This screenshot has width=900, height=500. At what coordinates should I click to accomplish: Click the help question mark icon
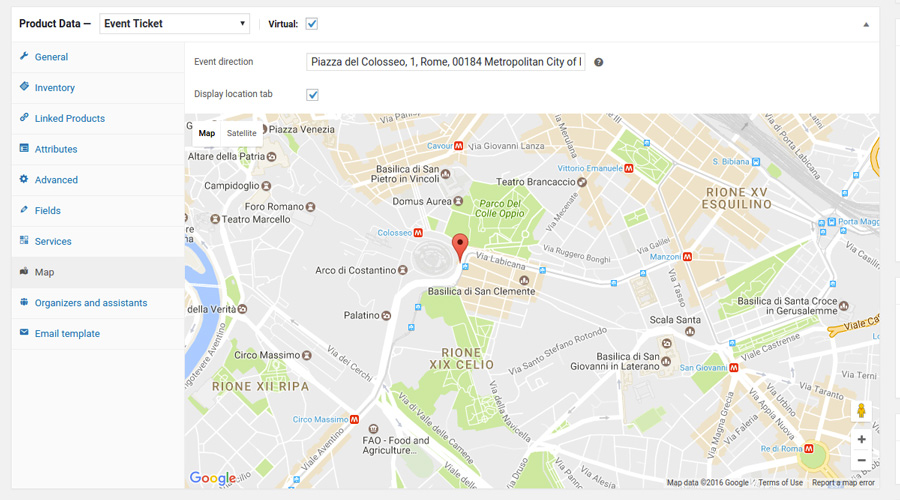pyautogui.click(x=599, y=62)
